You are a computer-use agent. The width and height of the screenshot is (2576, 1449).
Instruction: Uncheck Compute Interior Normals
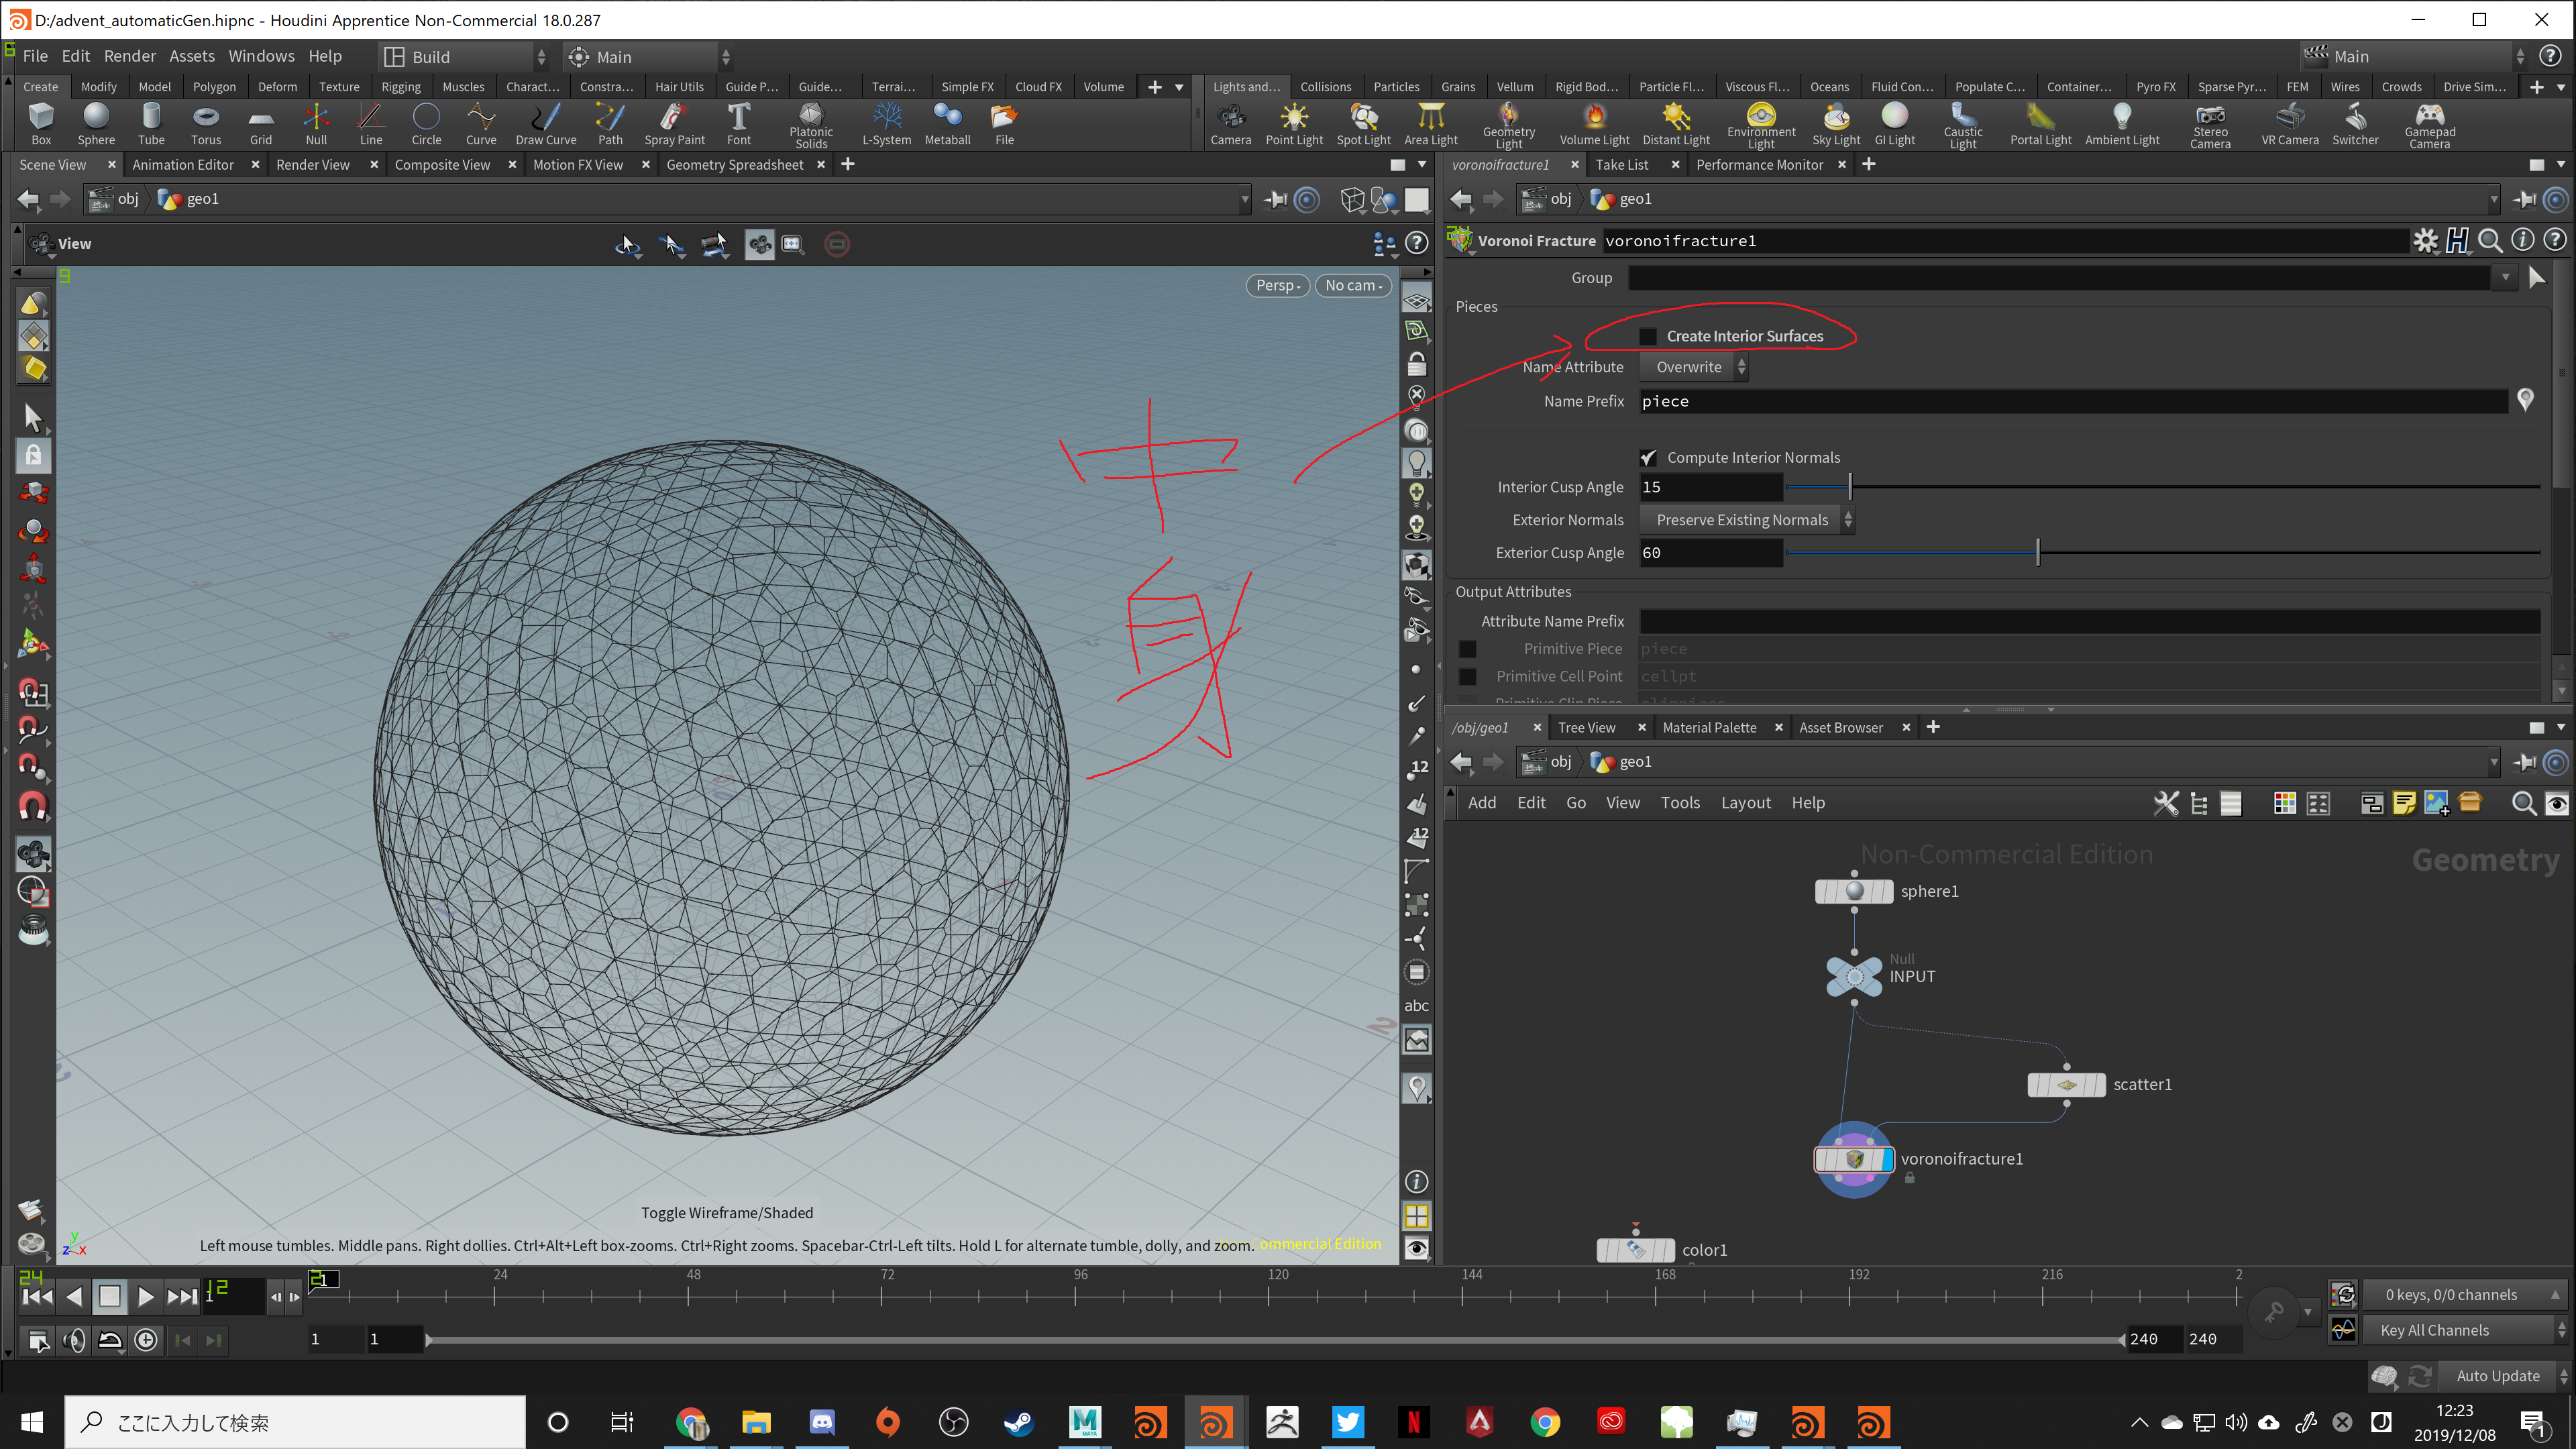point(1648,458)
